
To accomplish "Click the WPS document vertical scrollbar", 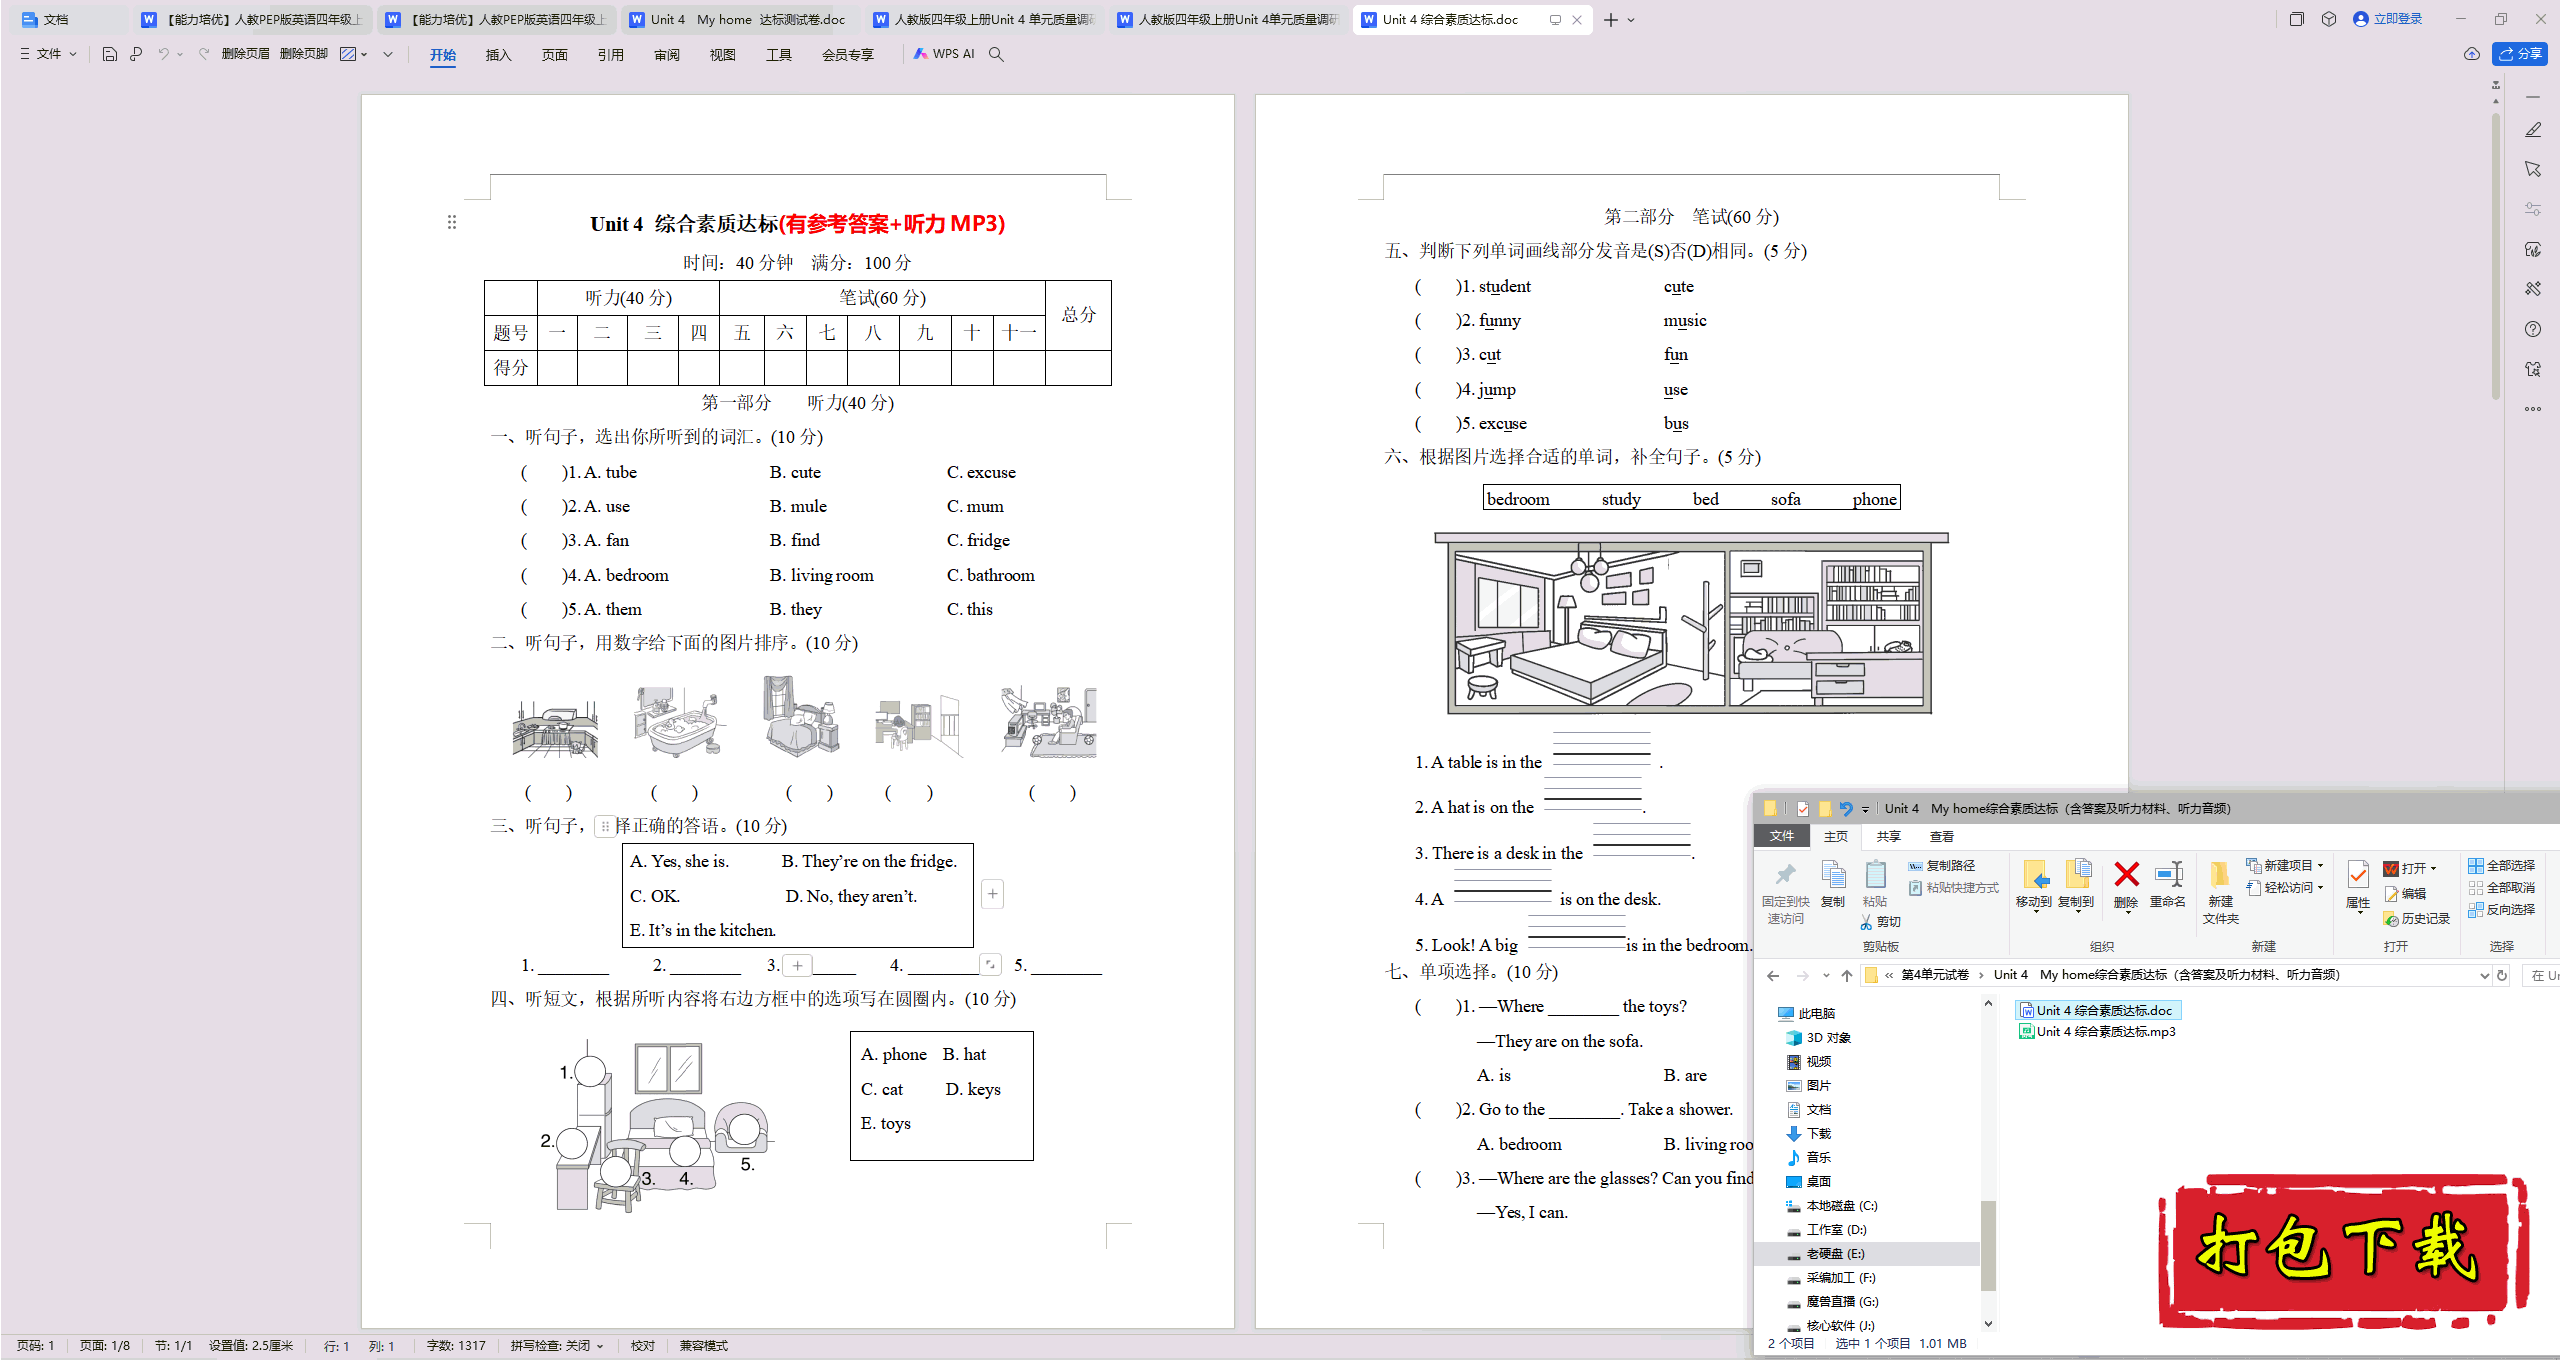I will 2496,255.
